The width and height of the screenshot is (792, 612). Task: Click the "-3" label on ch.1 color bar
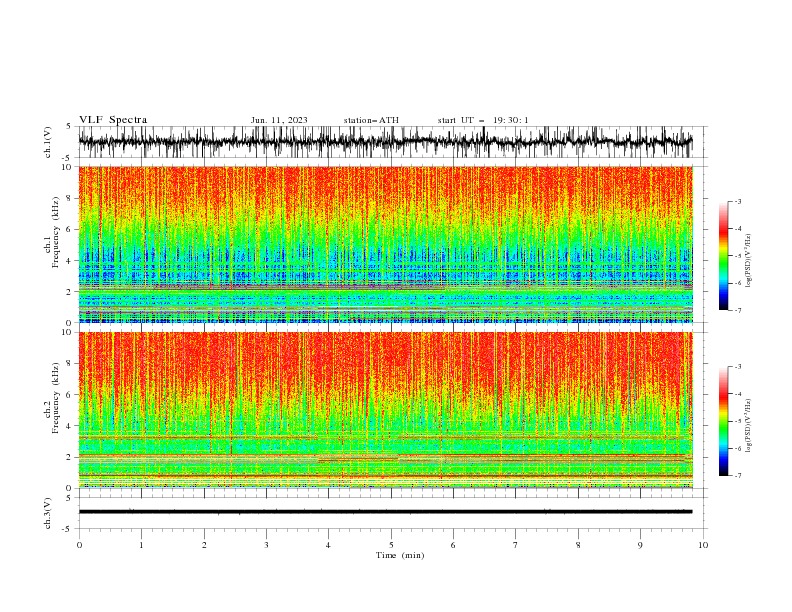pos(737,201)
